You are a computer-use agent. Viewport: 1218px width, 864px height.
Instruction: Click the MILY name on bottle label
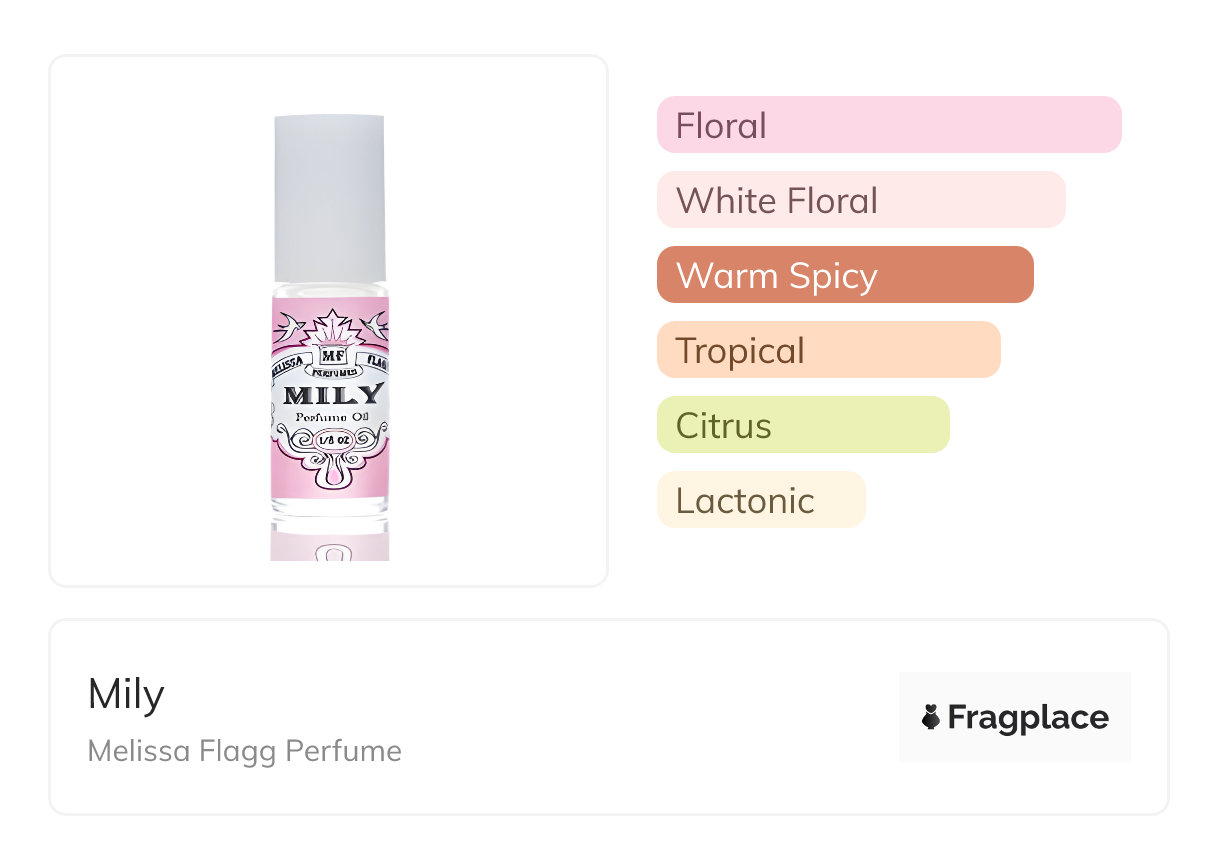[331, 393]
